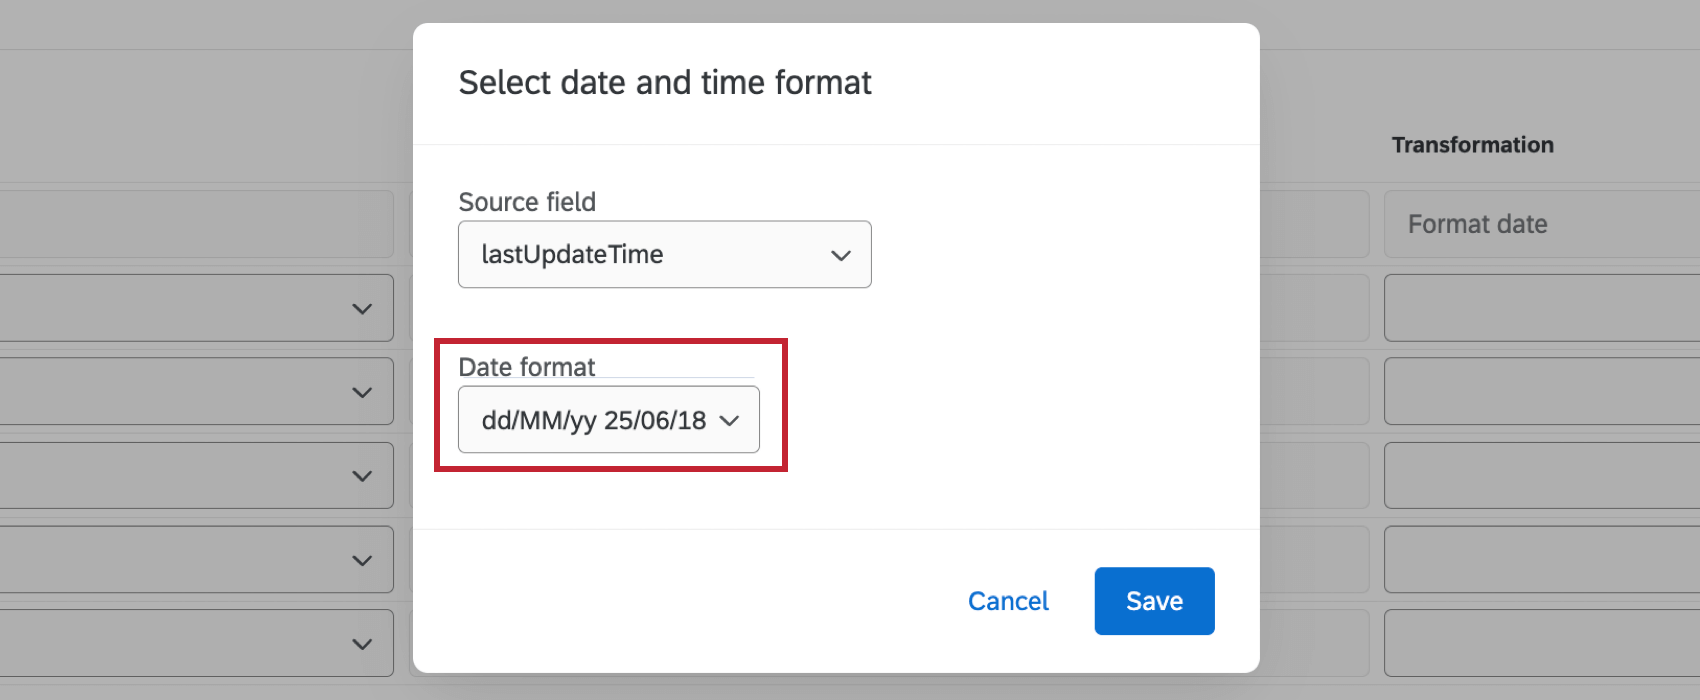The width and height of the screenshot is (1700, 700).
Task: Open second dropdown chevron in left background column
Action: pyautogui.click(x=362, y=392)
